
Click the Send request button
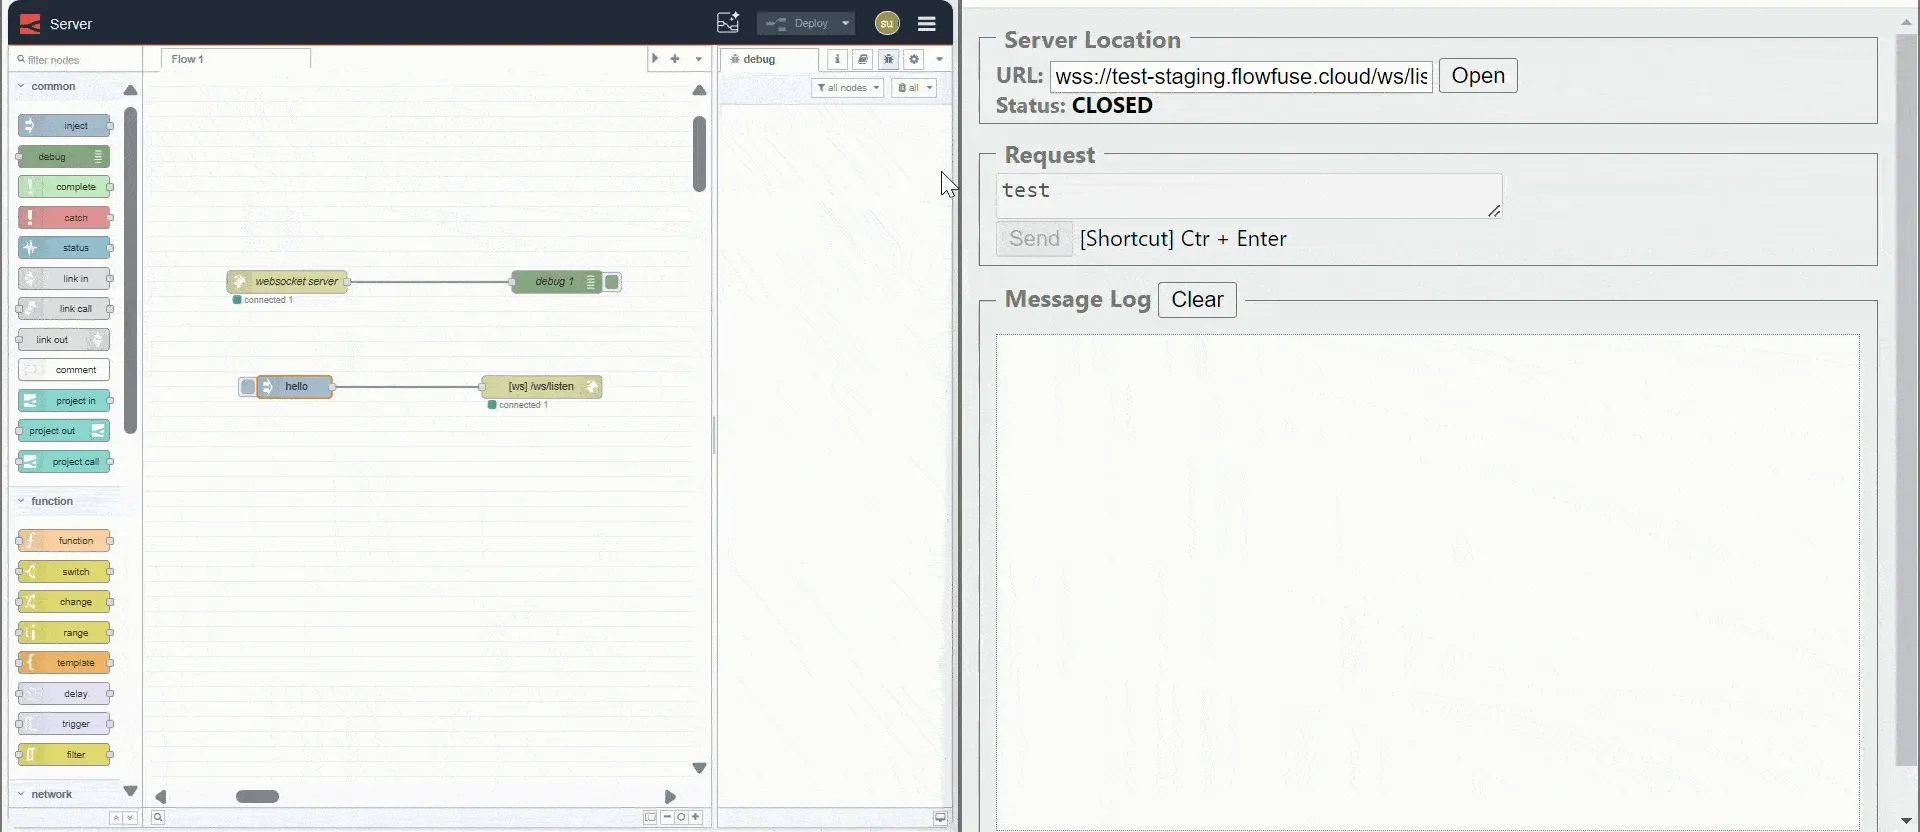[1034, 239]
